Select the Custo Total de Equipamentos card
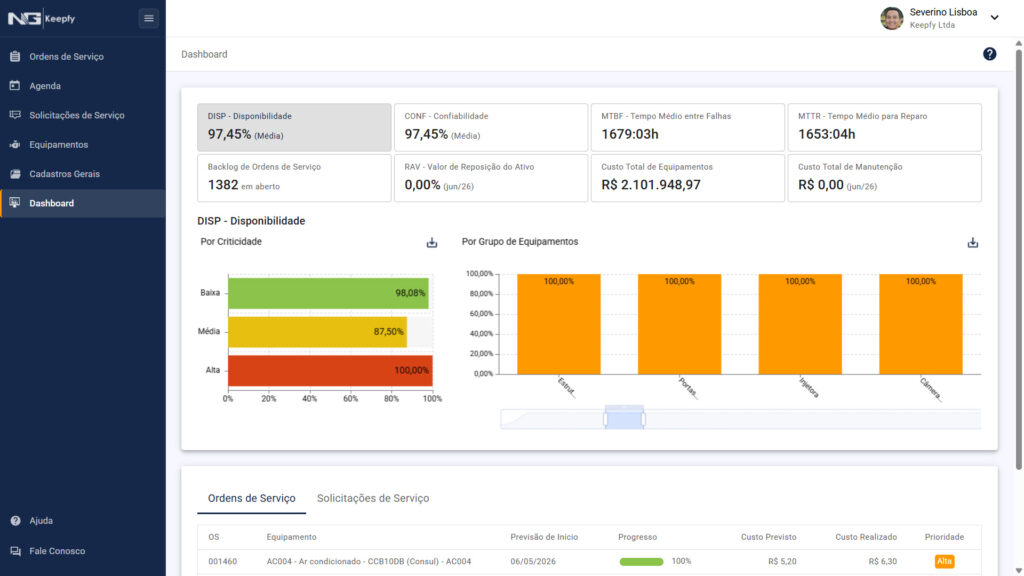This screenshot has width=1024, height=576. pyautogui.click(x=687, y=178)
